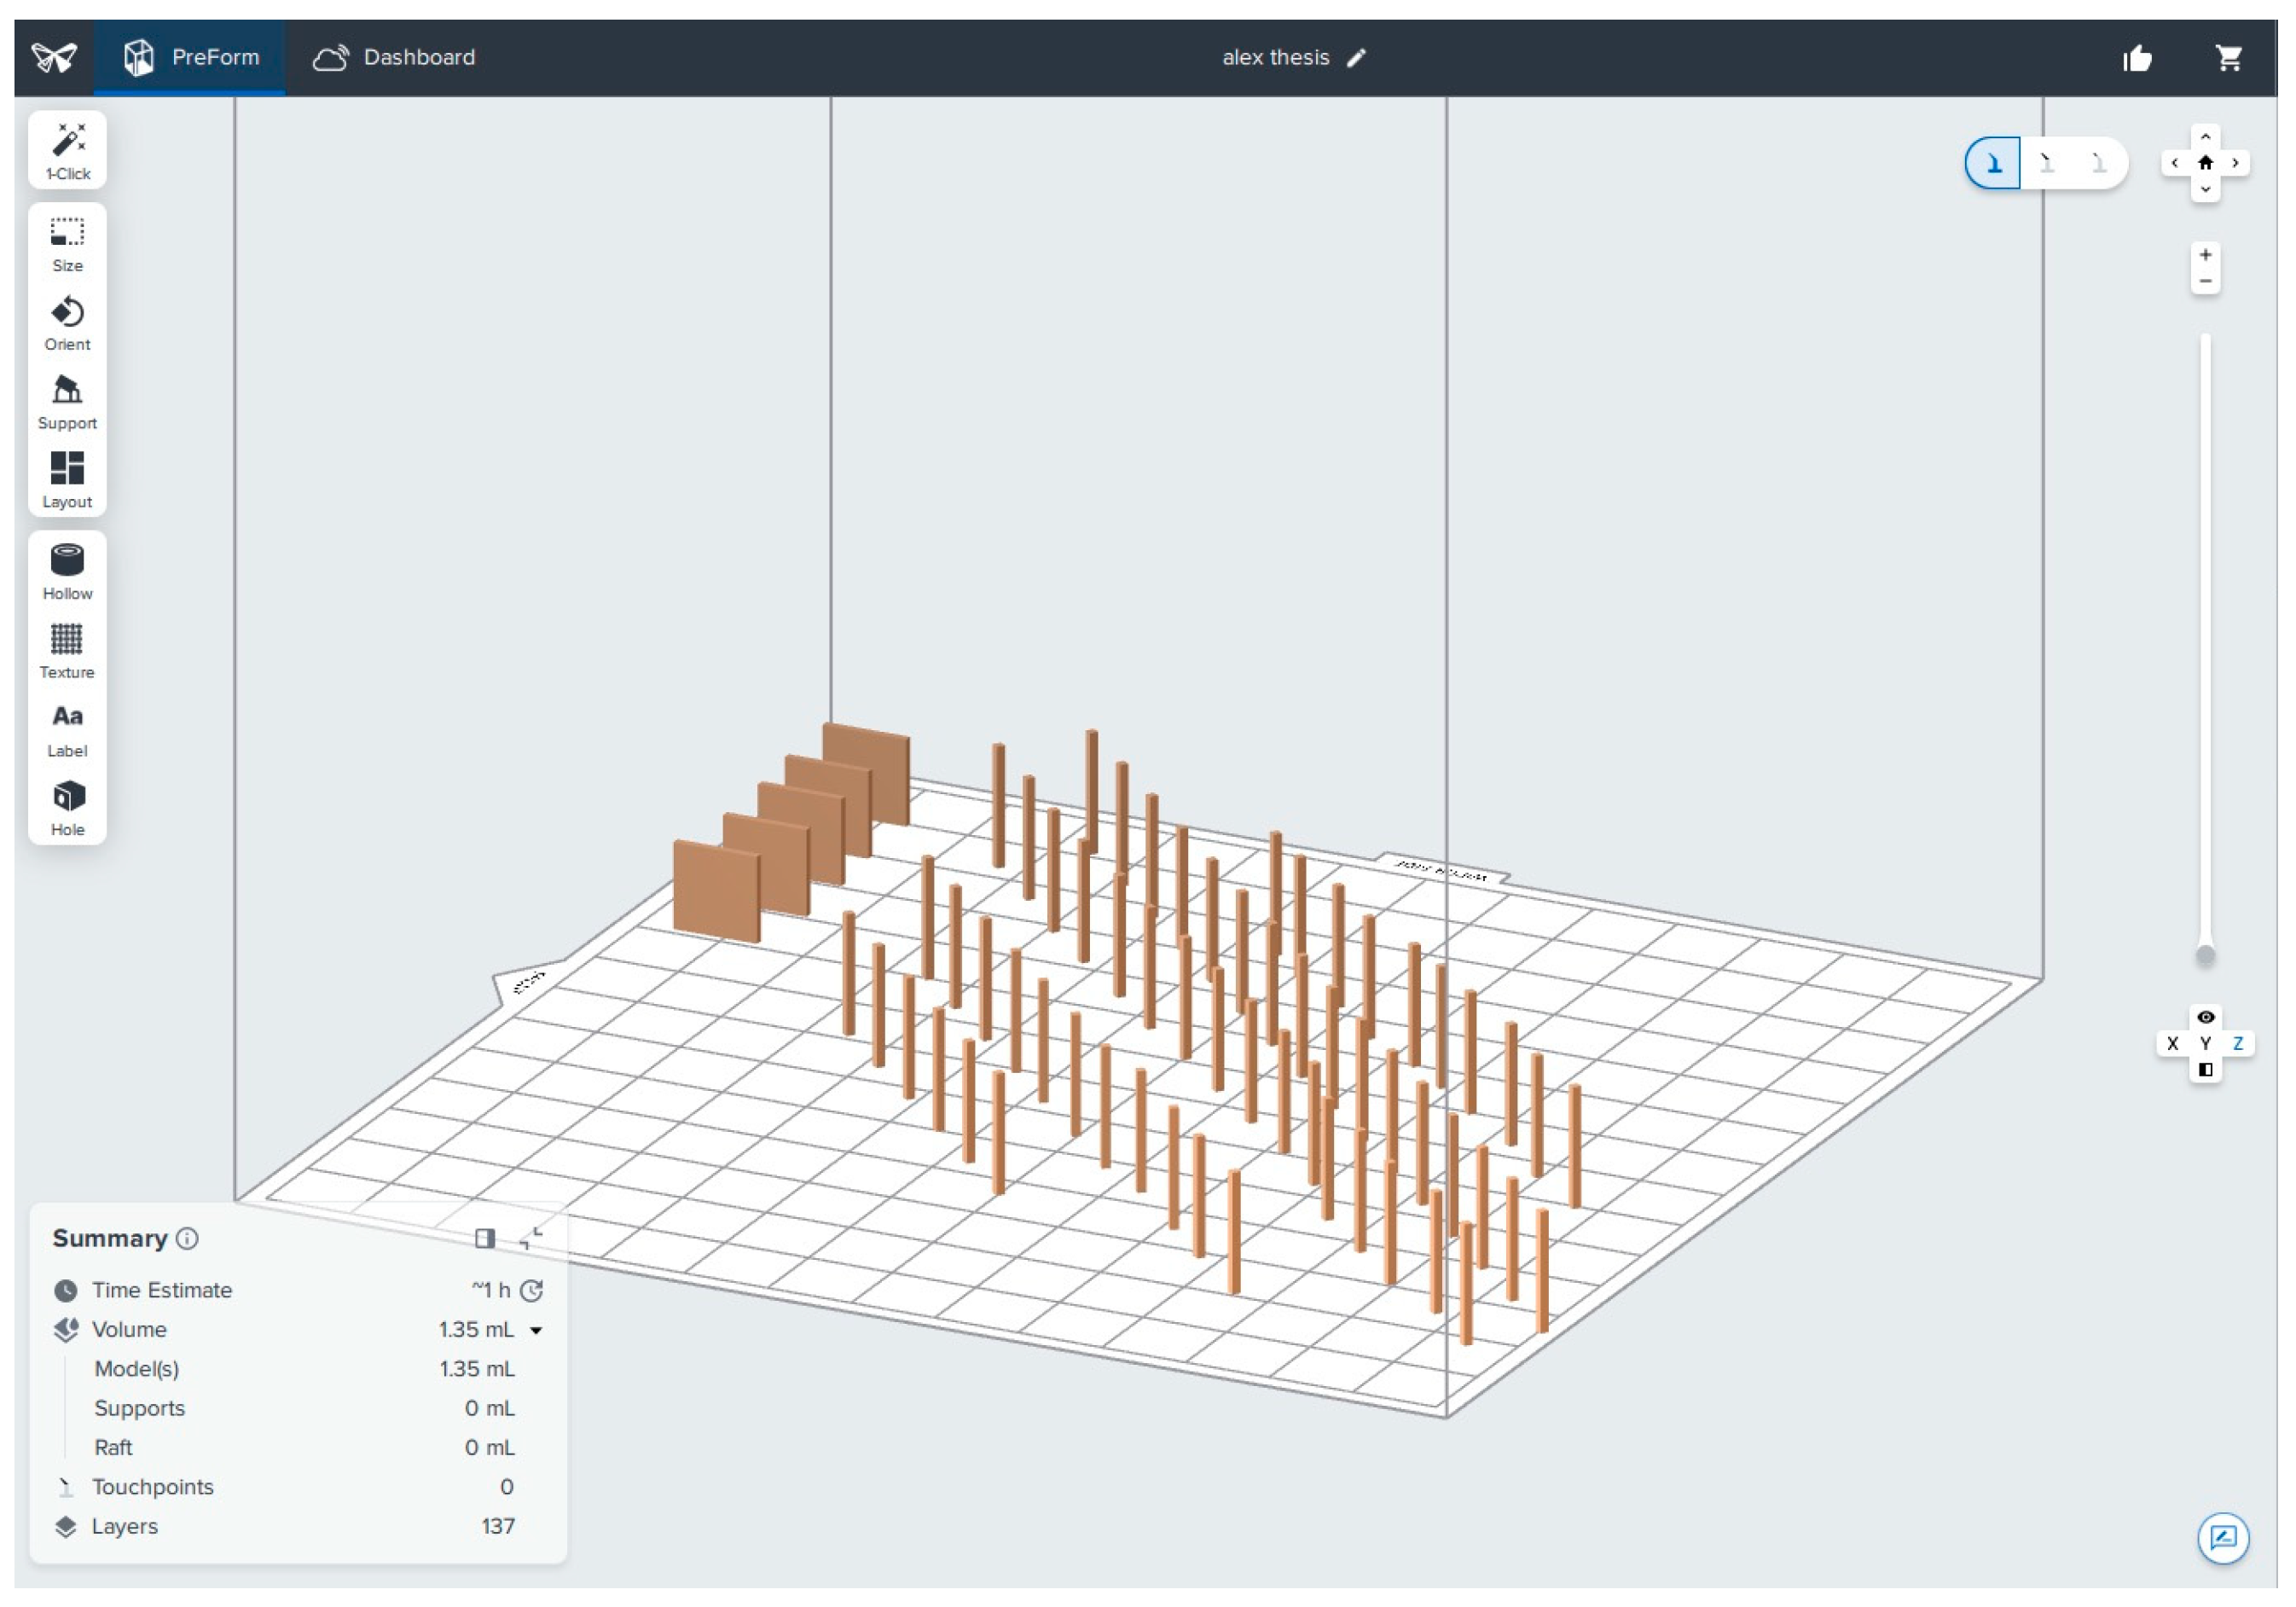Select the first support display mode

click(x=1993, y=163)
